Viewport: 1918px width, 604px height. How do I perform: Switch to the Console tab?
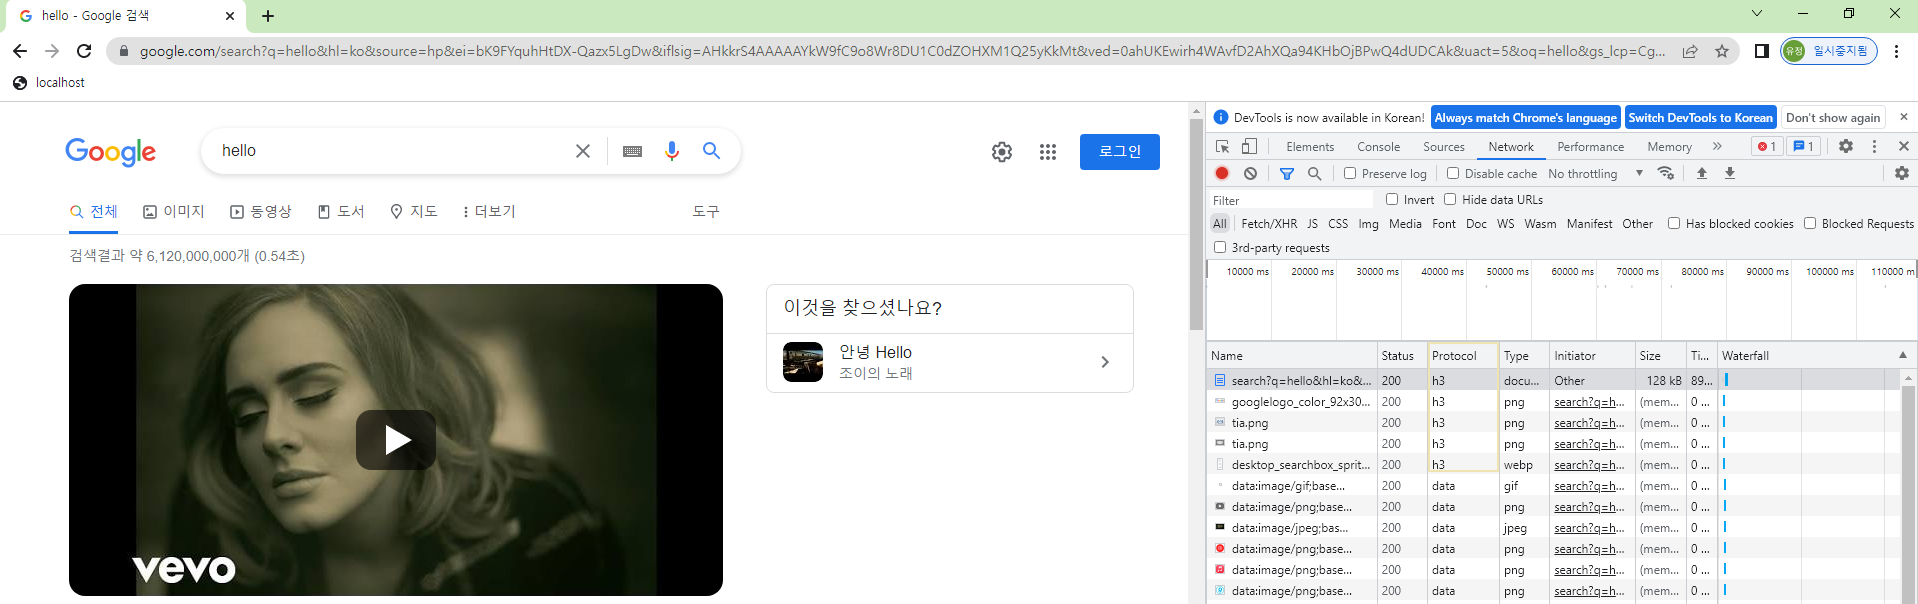click(1379, 147)
